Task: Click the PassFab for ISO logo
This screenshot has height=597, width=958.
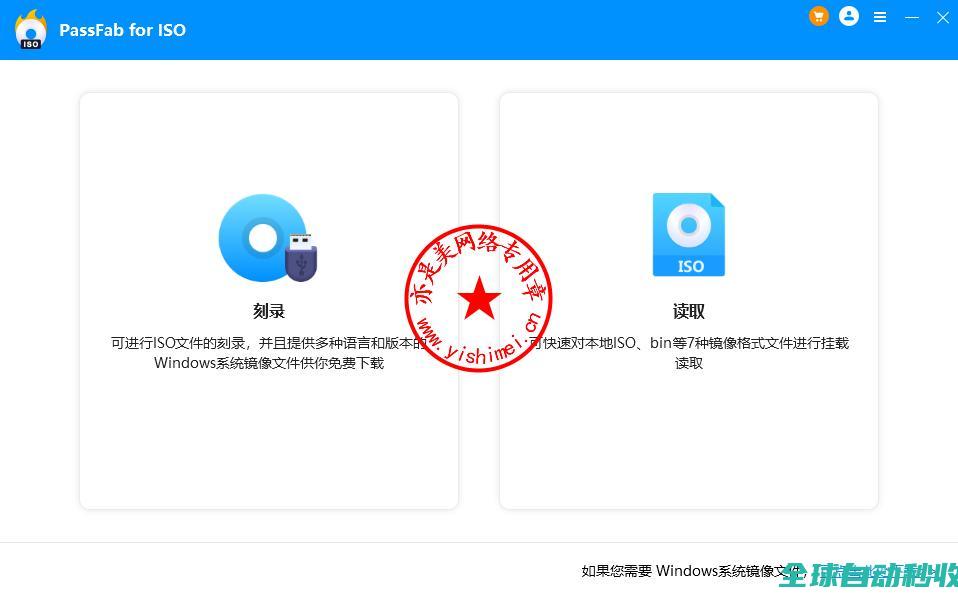Action: click(31, 30)
